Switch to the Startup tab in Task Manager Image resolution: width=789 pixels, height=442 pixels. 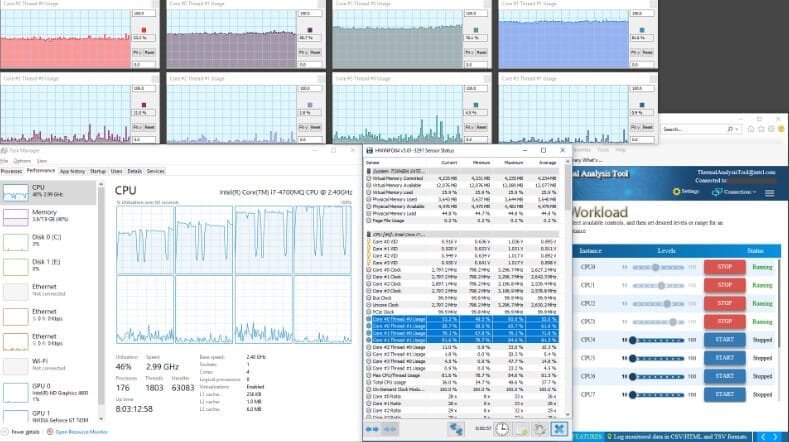tap(98, 171)
